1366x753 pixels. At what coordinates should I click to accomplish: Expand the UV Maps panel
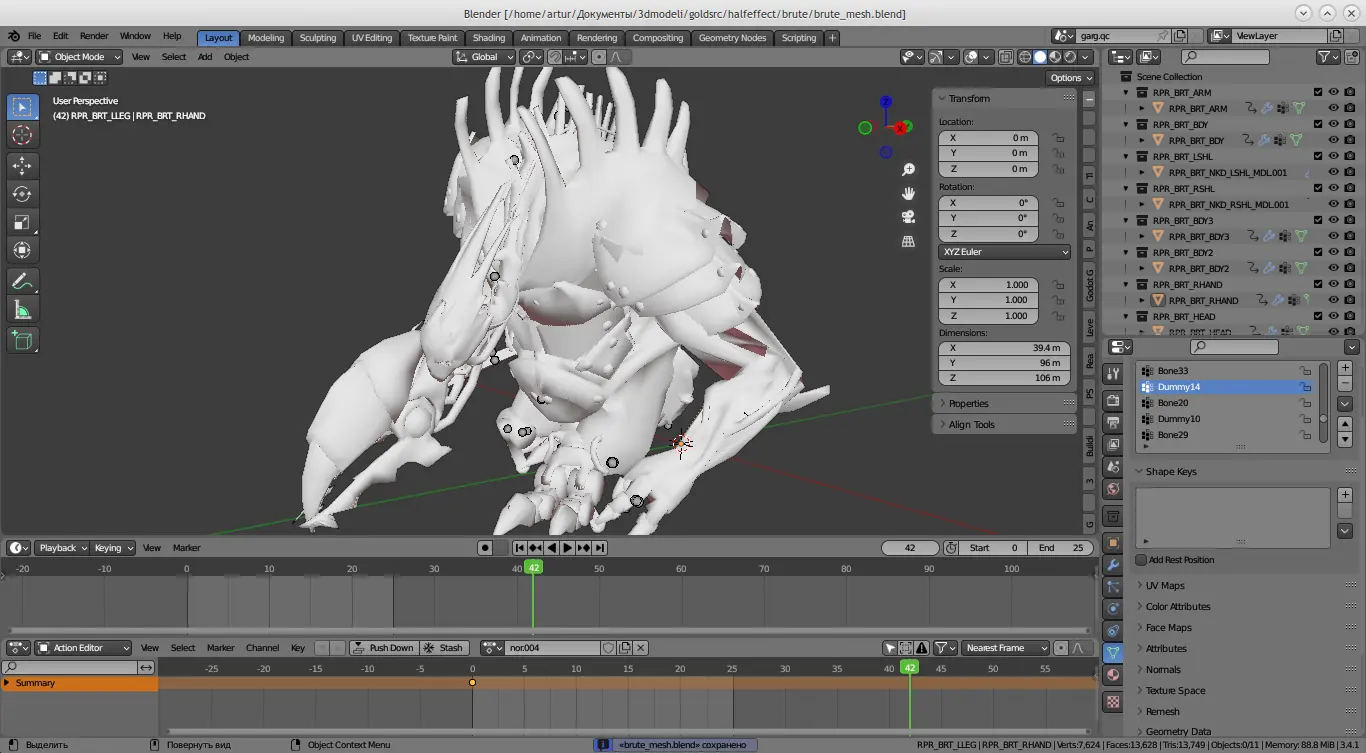click(1164, 586)
